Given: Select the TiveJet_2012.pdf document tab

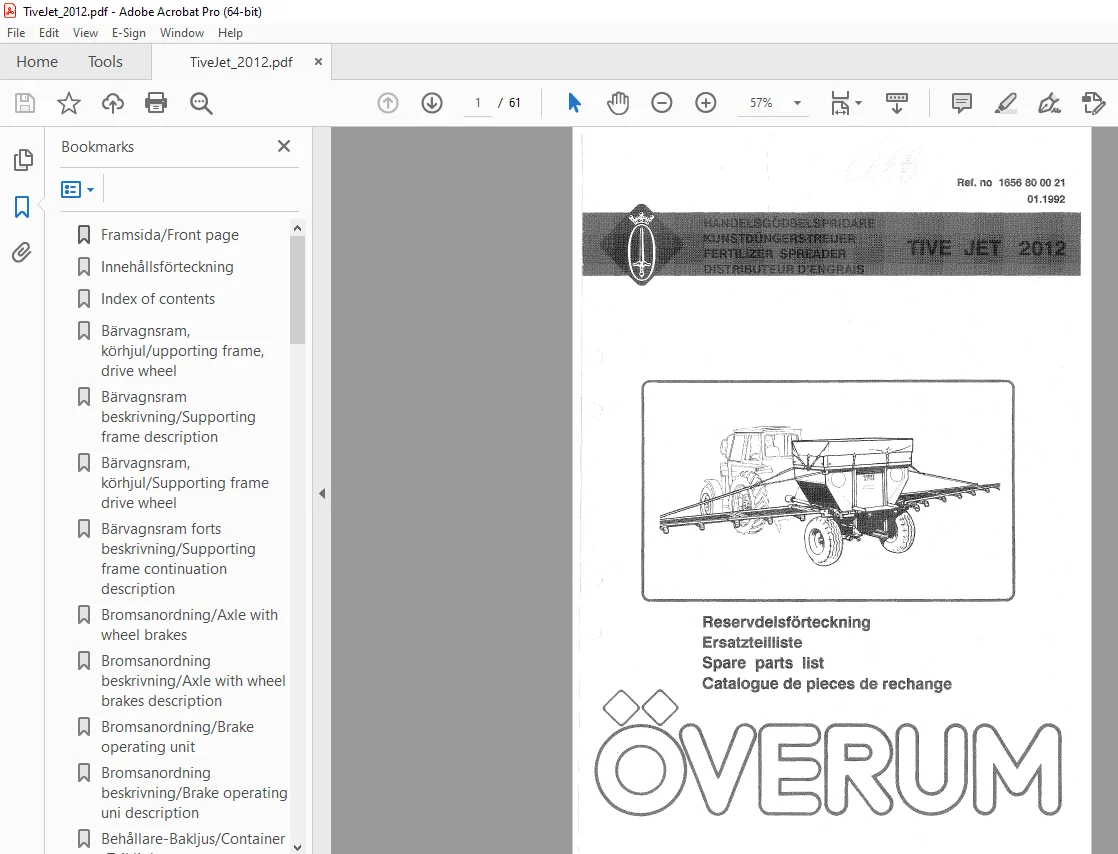Looking at the screenshot, I should tap(240, 62).
